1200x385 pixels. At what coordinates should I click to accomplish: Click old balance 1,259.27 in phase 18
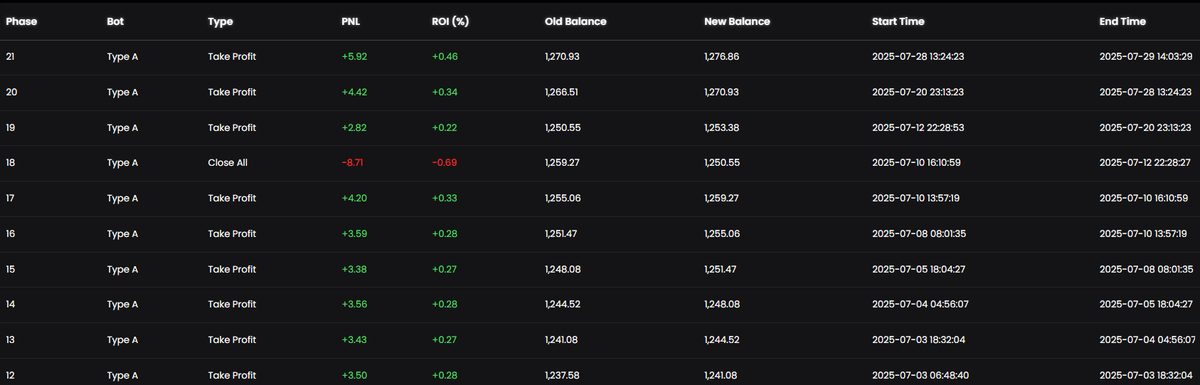[562, 163]
